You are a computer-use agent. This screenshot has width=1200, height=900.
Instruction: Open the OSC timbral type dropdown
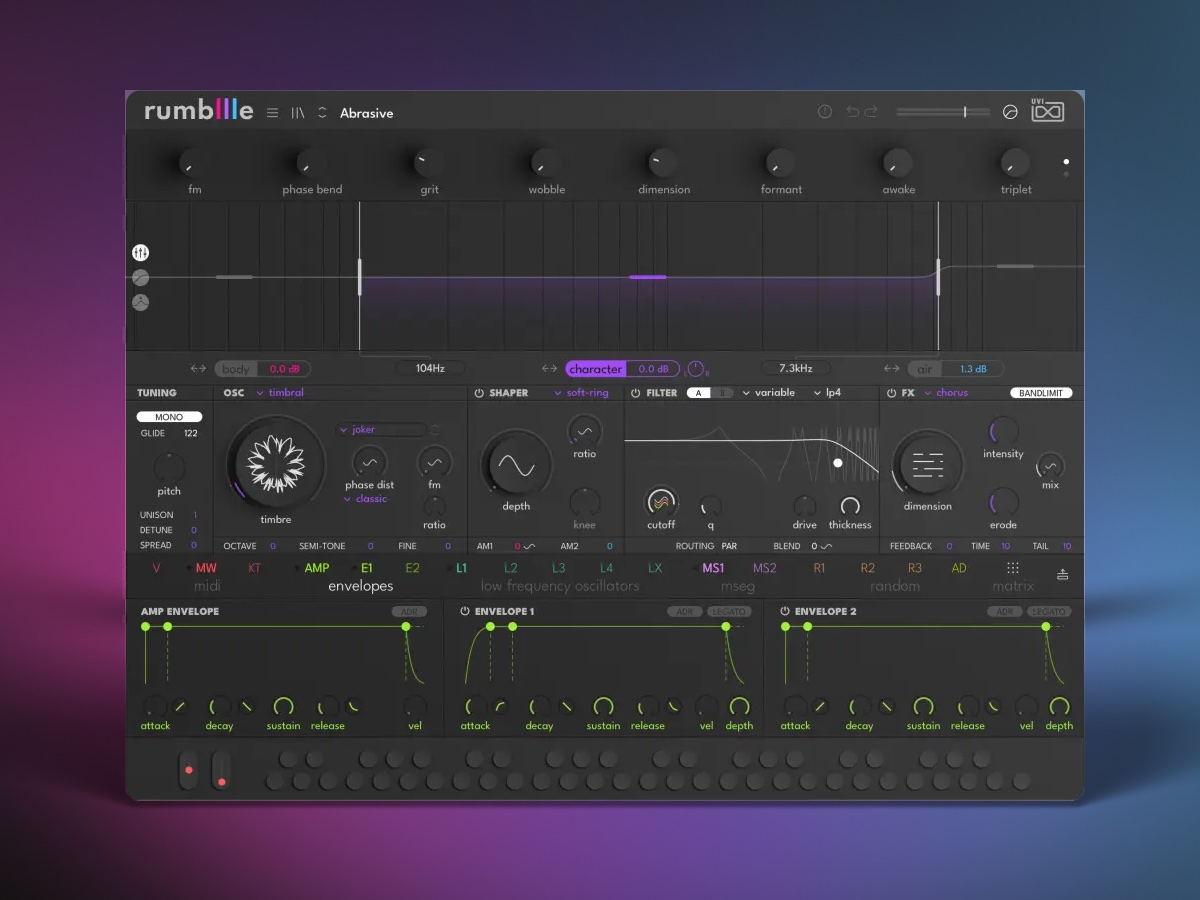click(x=280, y=393)
